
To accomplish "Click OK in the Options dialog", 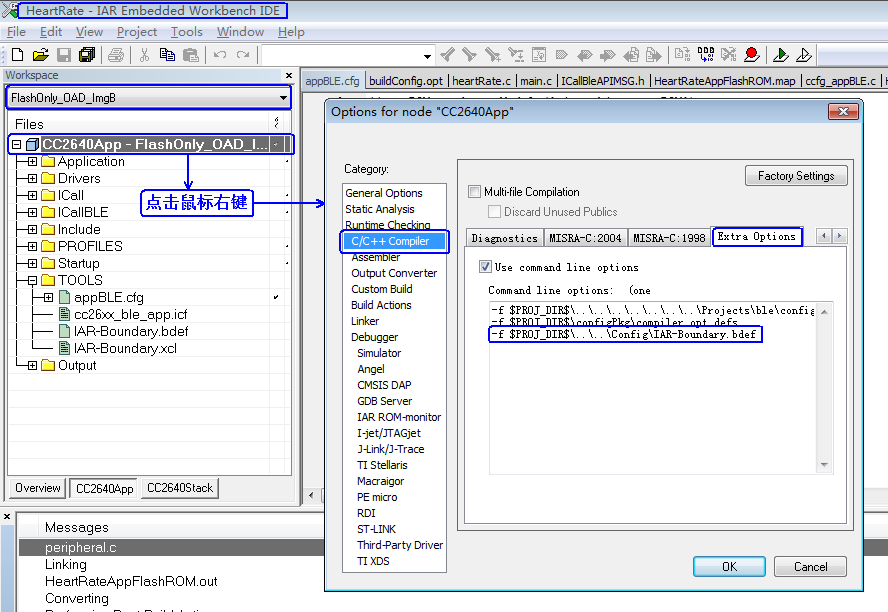I will tap(729, 567).
